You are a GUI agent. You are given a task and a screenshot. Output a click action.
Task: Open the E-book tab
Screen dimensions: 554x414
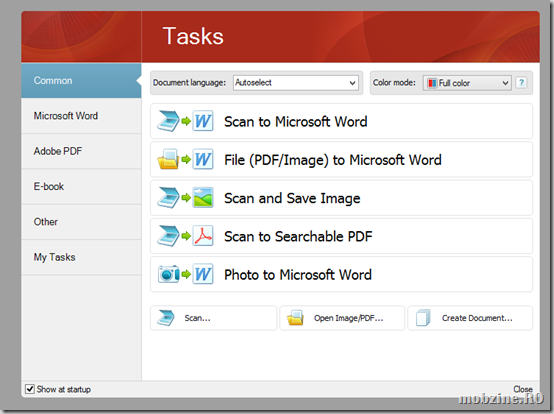click(x=81, y=187)
